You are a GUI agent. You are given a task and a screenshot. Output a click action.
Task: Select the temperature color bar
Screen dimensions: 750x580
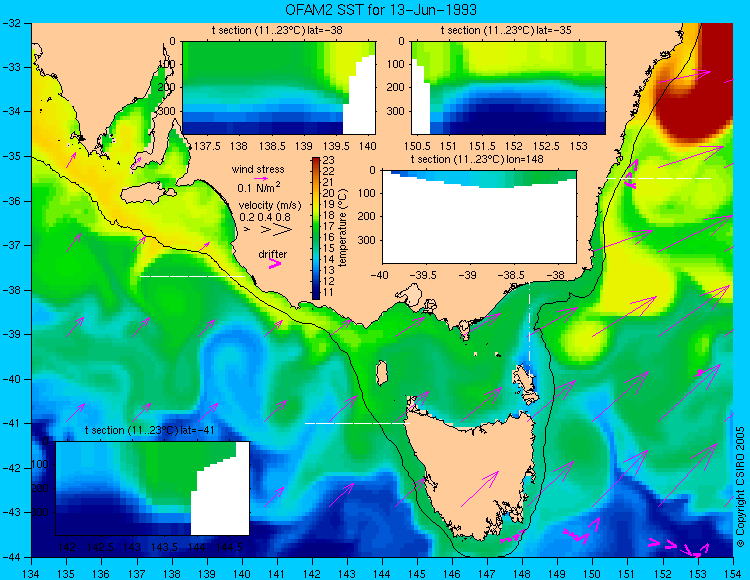point(316,228)
